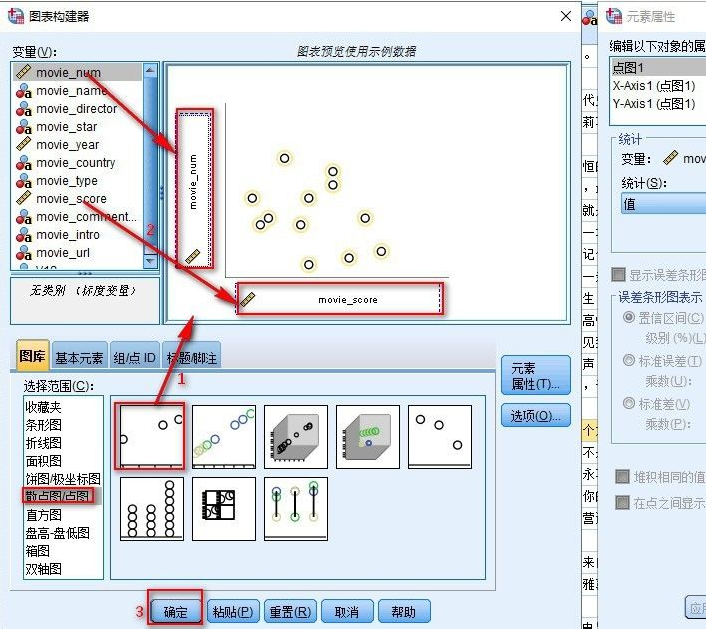Screen dimensions: 706x629
Task: Open 选项(O) button
Action: pos(536,415)
